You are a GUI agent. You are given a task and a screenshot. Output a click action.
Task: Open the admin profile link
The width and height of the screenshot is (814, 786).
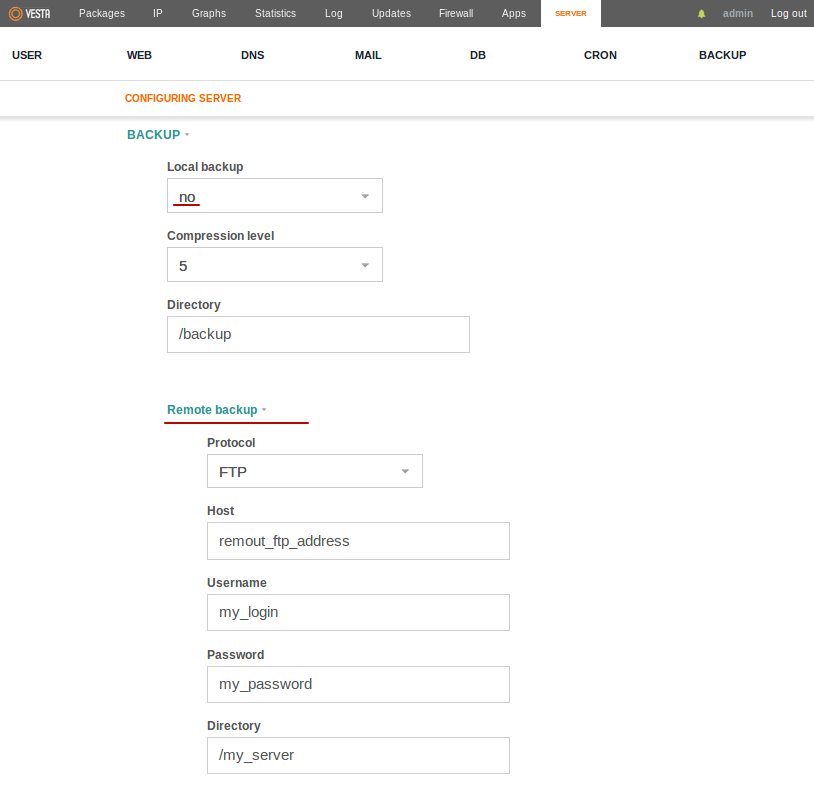(738, 13)
